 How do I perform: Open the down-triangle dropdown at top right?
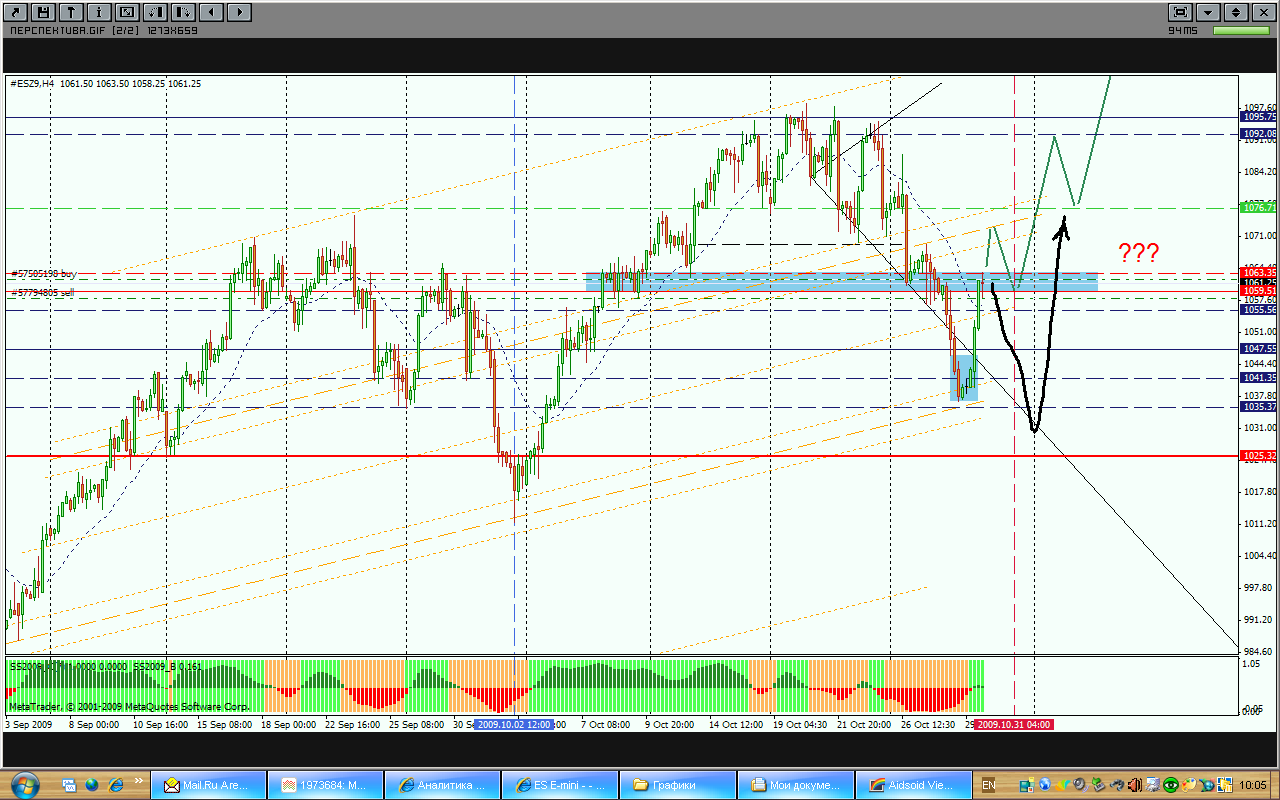click(1208, 12)
